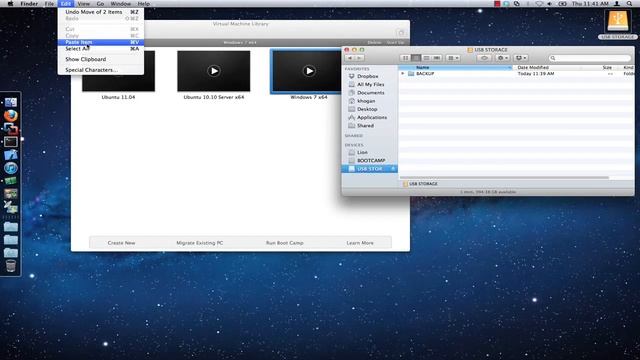Image resolution: width=640 pixels, height=360 pixels.
Task: Select Undo Move of 2 Items
Action: point(101,12)
